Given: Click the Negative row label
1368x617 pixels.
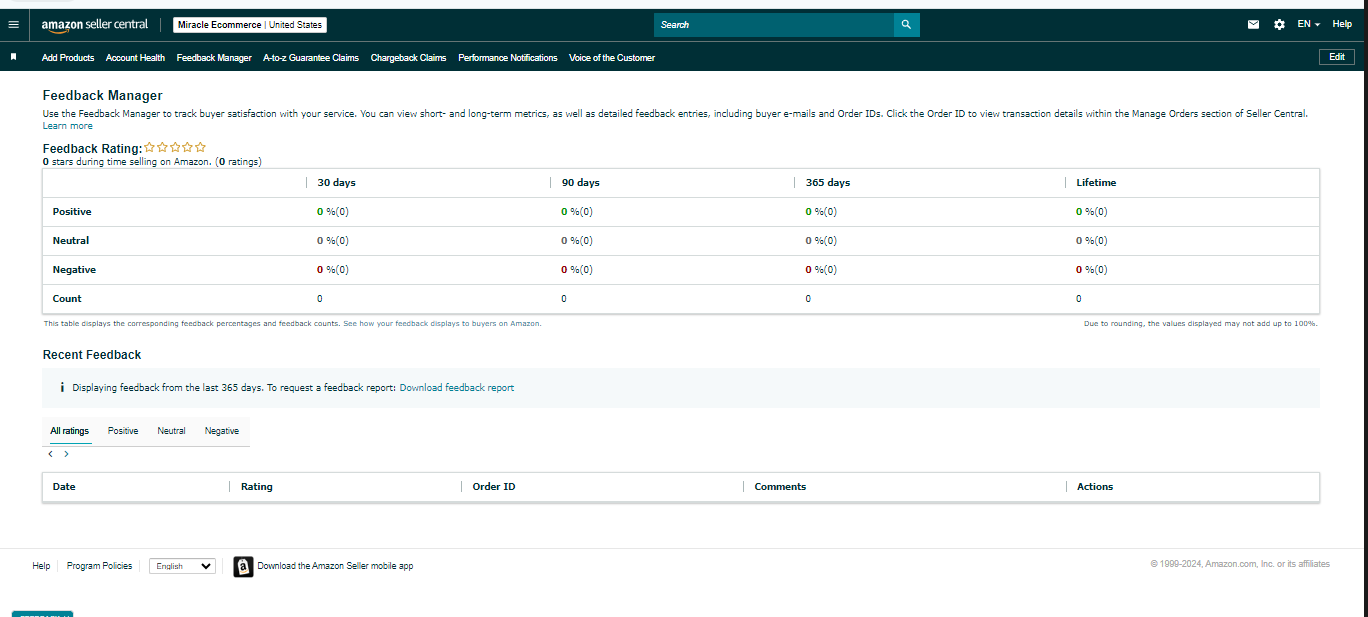Looking at the screenshot, I should point(74,270).
